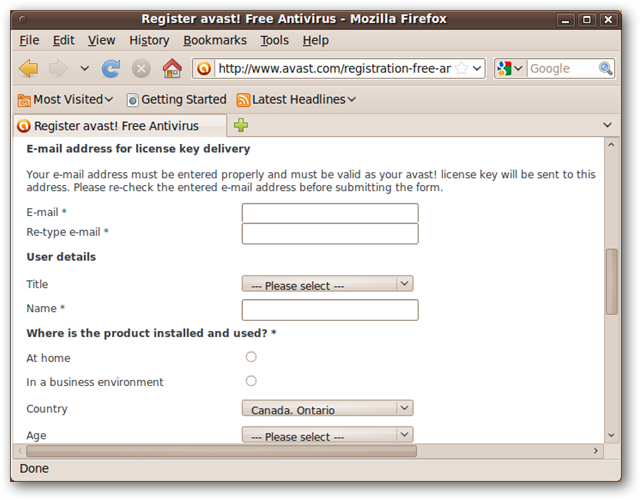Select the Register avast! Free Antivirus tab

[120, 126]
